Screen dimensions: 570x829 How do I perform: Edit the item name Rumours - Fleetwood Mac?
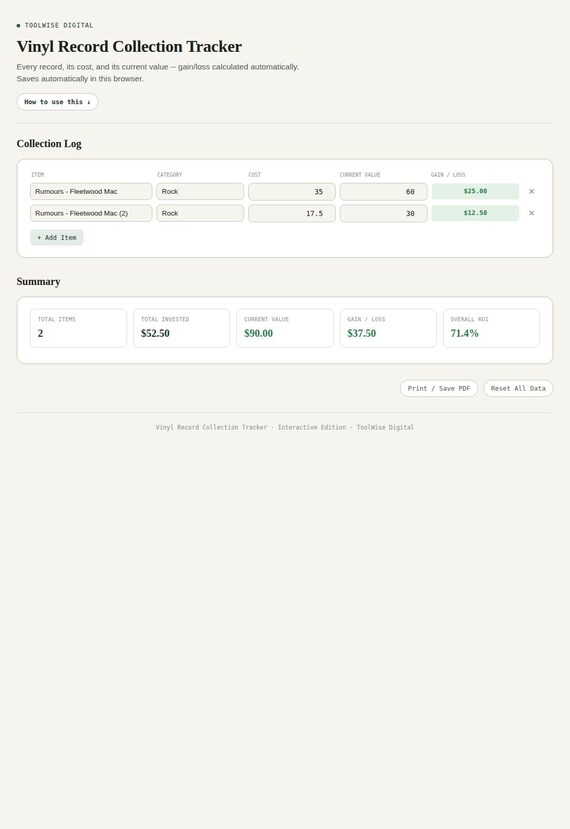tap(91, 191)
